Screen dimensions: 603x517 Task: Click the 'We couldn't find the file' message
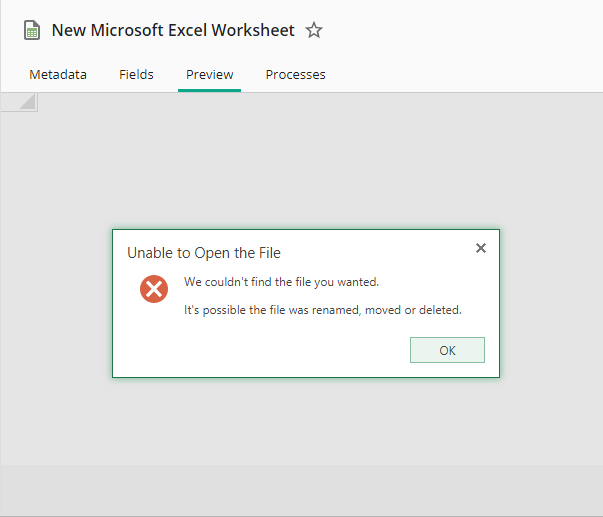click(282, 282)
